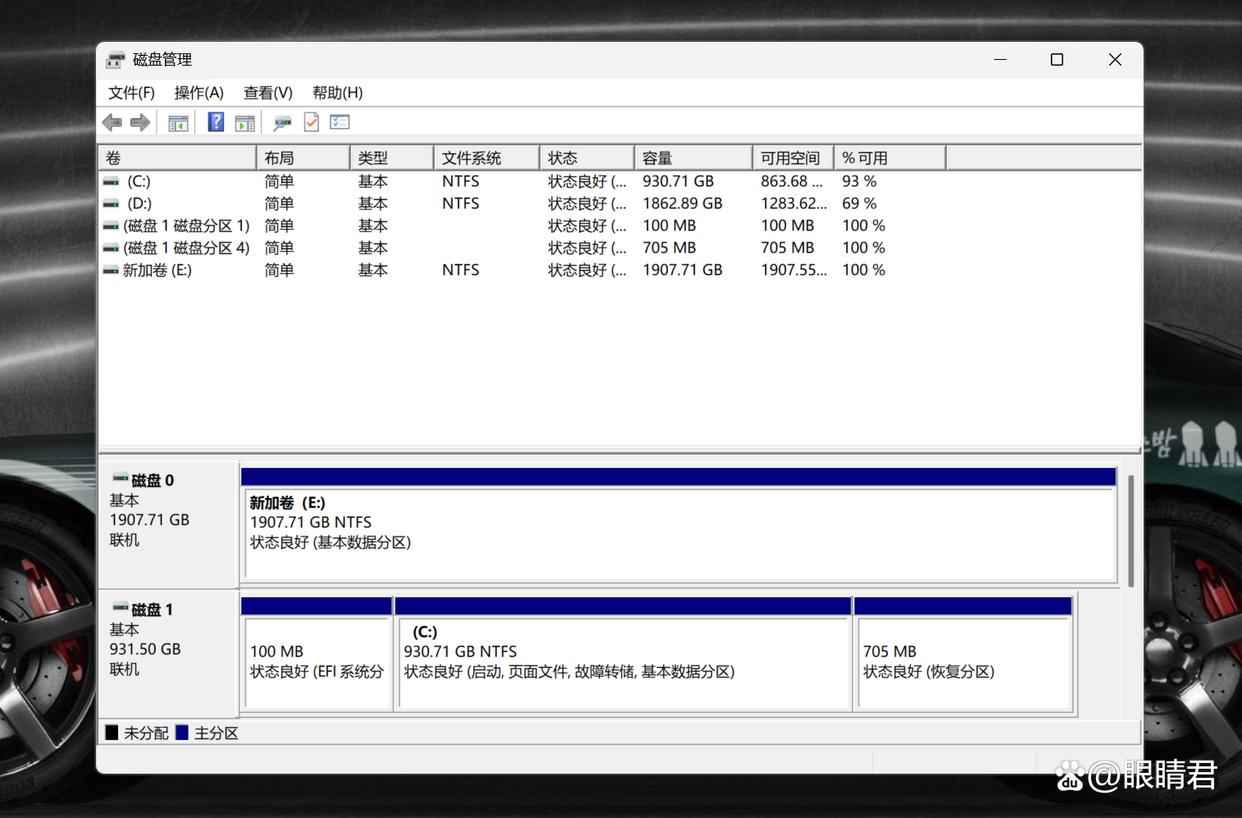Select the (C:) 930.71 GB partition block
1242x818 pixels.
point(623,661)
